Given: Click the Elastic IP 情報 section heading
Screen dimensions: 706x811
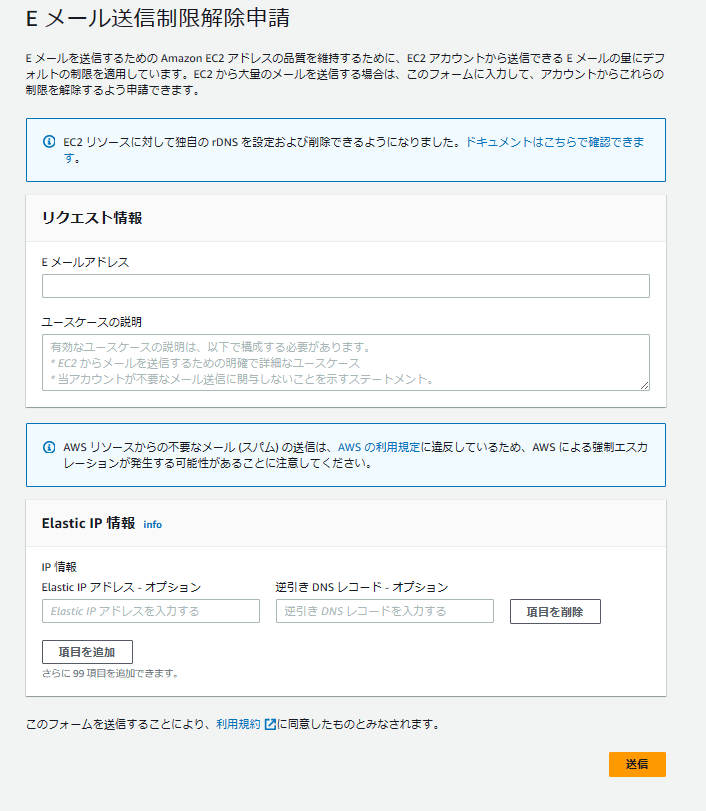Looking at the screenshot, I should click(88, 523).
